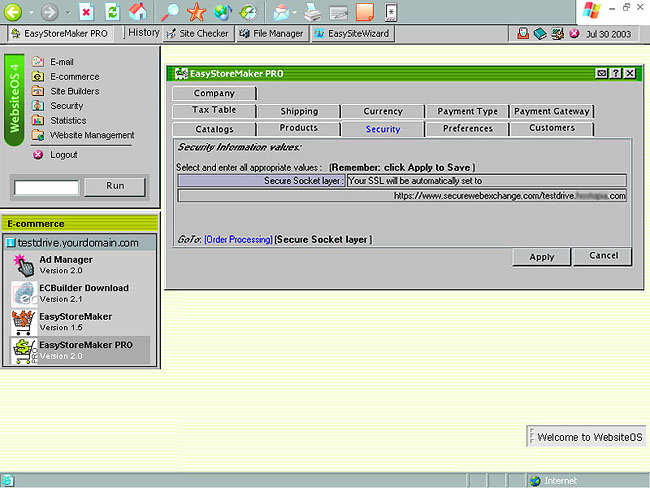Click the green Refresh icon
Screen dimensions: 650x488
coord(113,12)
